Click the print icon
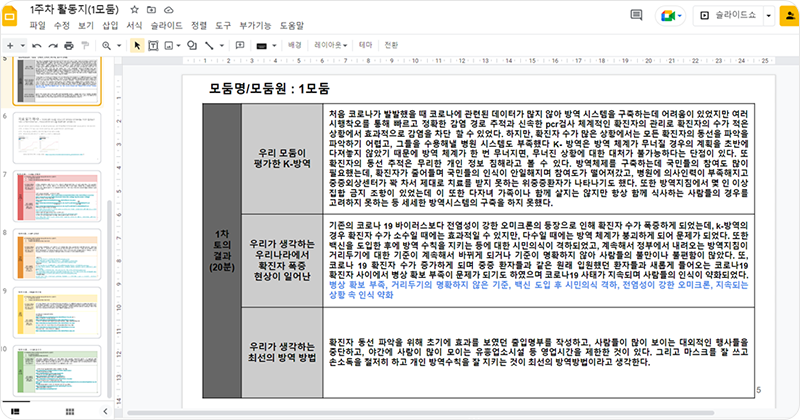The width and height of the screenshot is (800, 420). click(69, 46)
